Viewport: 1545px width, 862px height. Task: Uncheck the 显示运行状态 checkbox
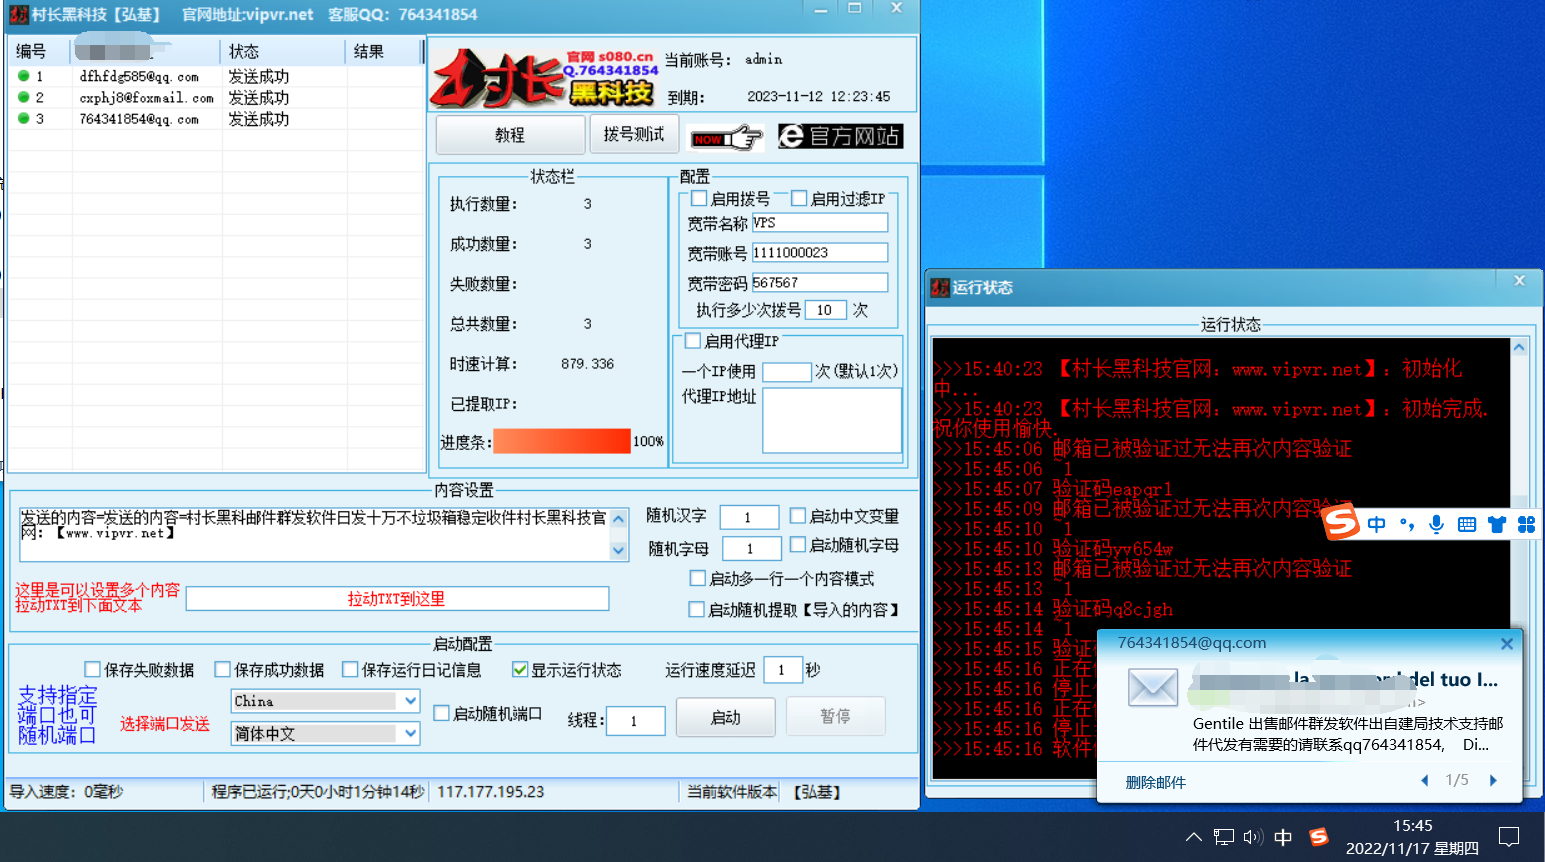[x=520, y=669]
